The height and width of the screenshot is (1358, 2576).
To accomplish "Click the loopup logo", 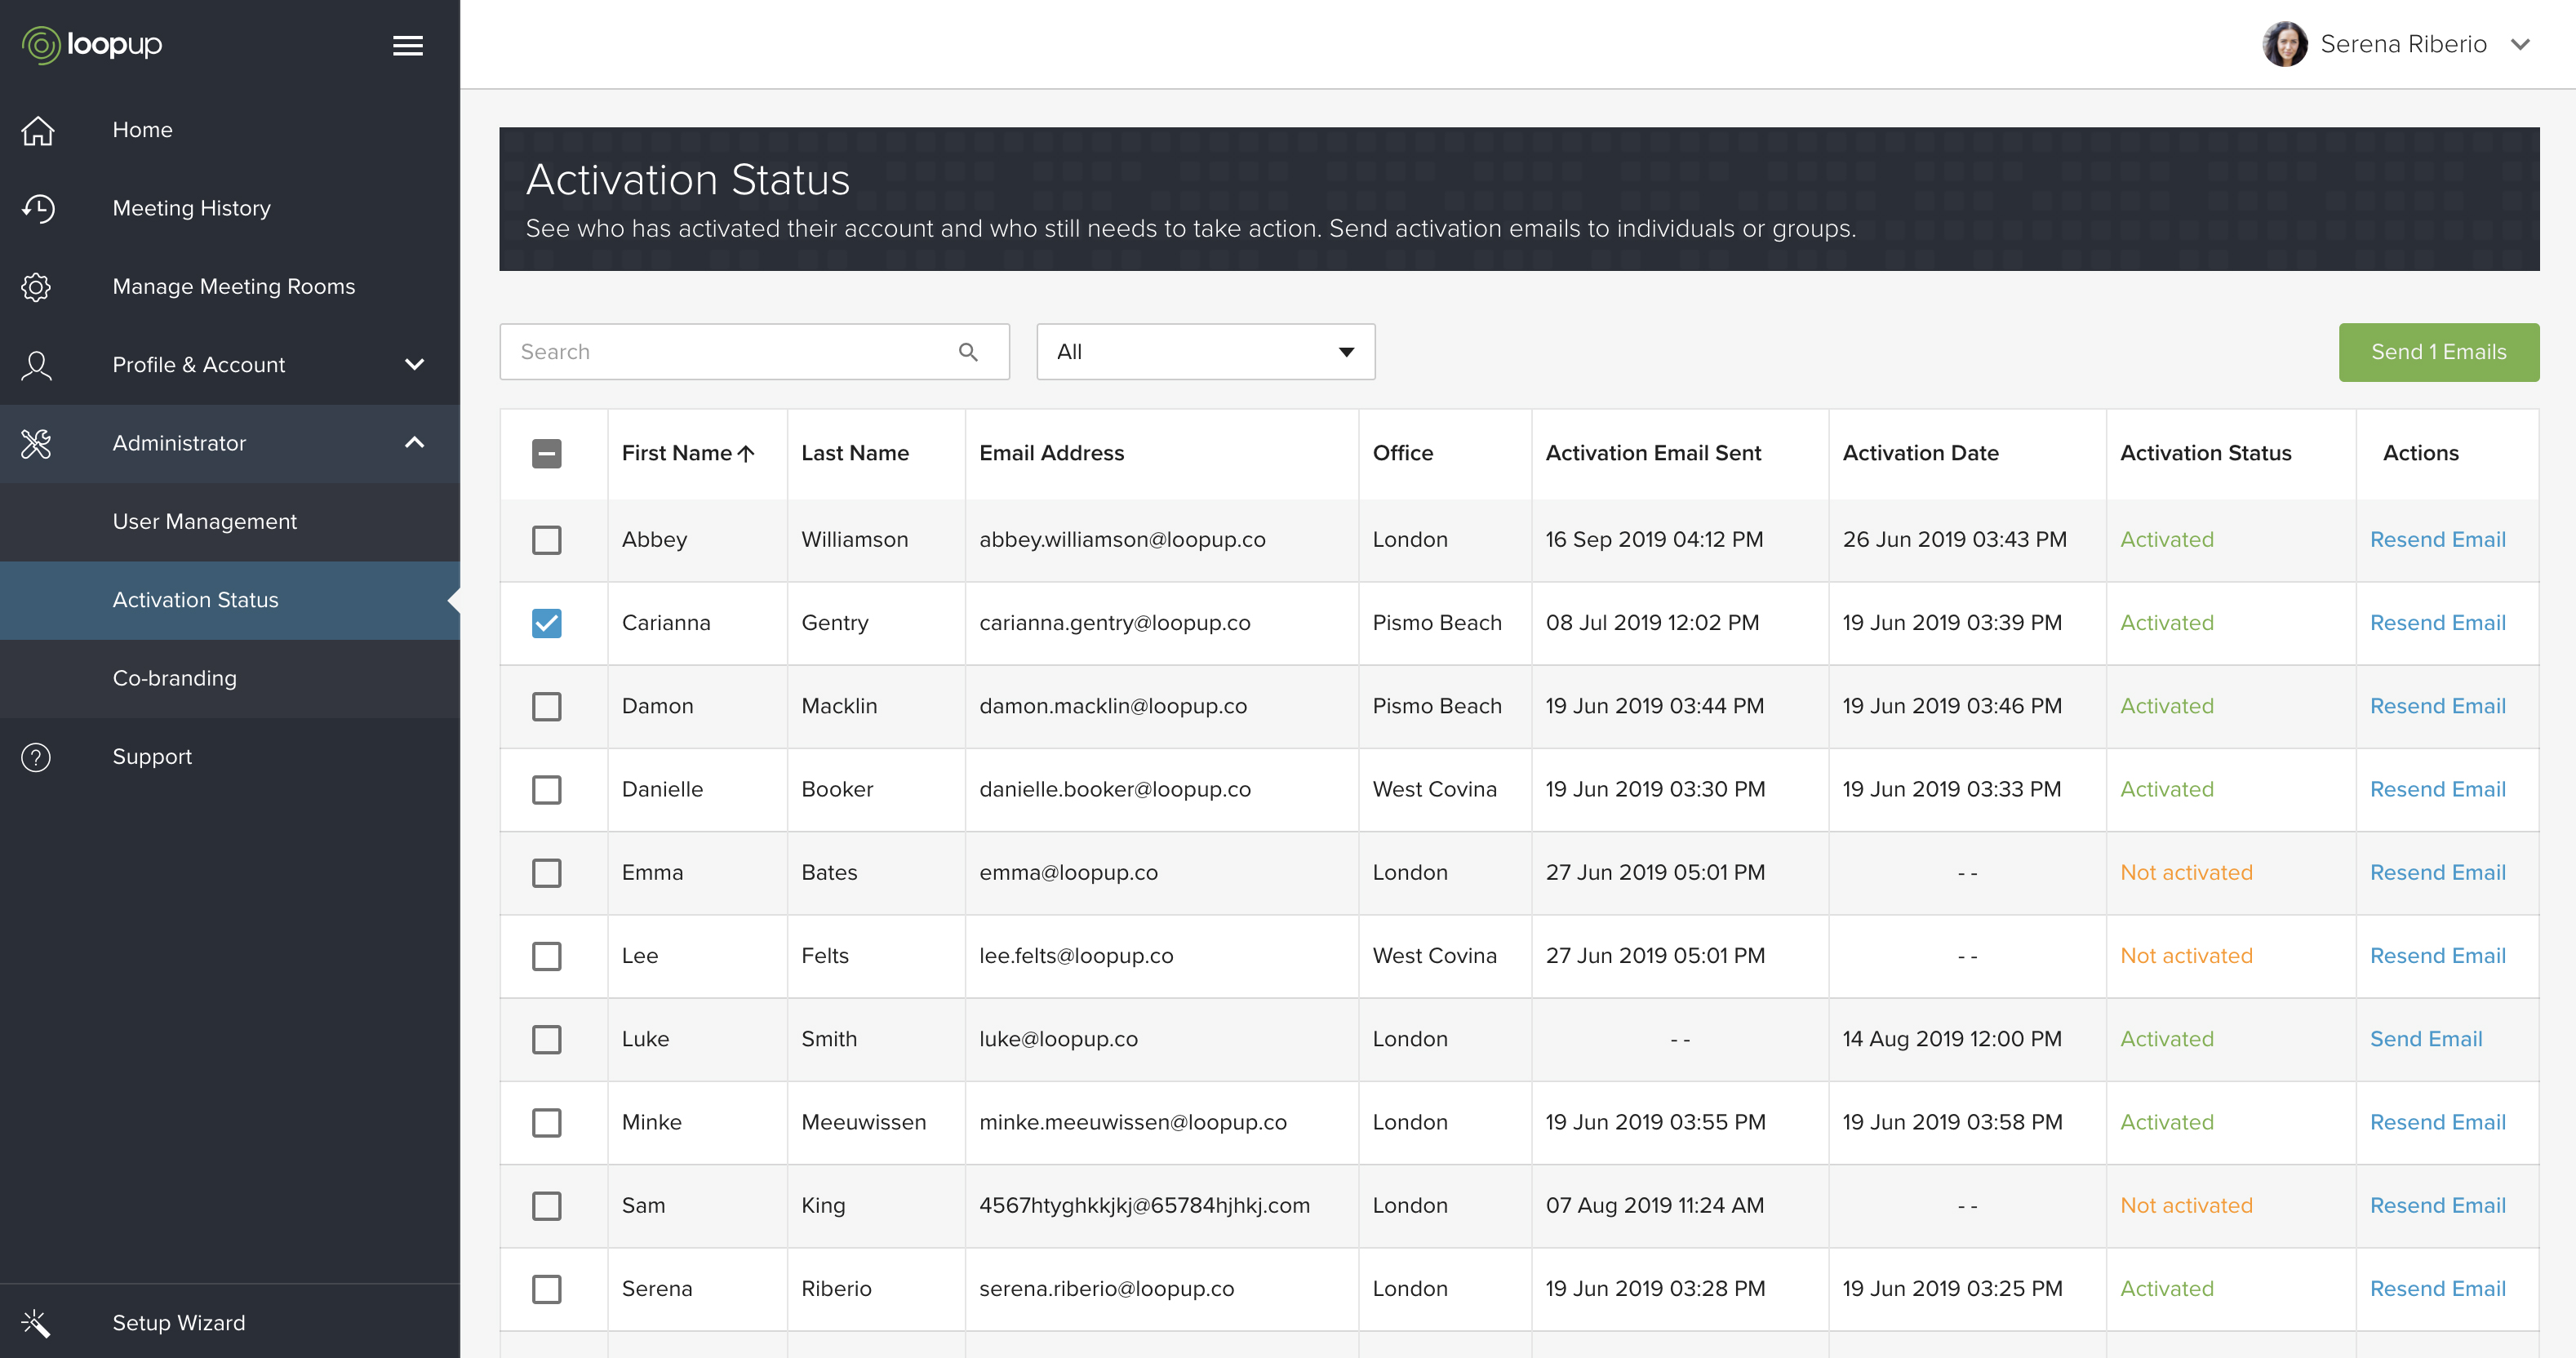I will coord(92,44).
